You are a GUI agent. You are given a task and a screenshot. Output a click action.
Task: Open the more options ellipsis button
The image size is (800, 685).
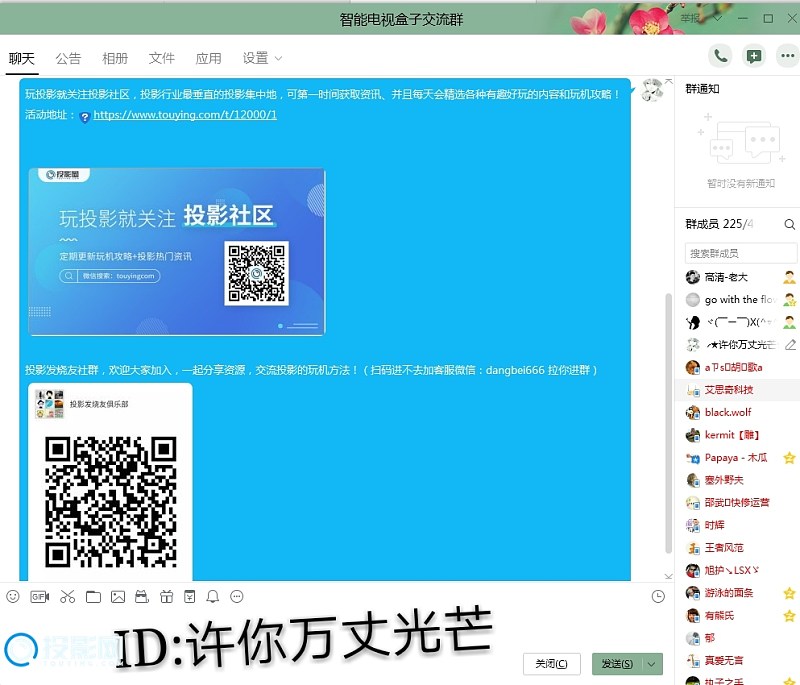coord(787,56)
